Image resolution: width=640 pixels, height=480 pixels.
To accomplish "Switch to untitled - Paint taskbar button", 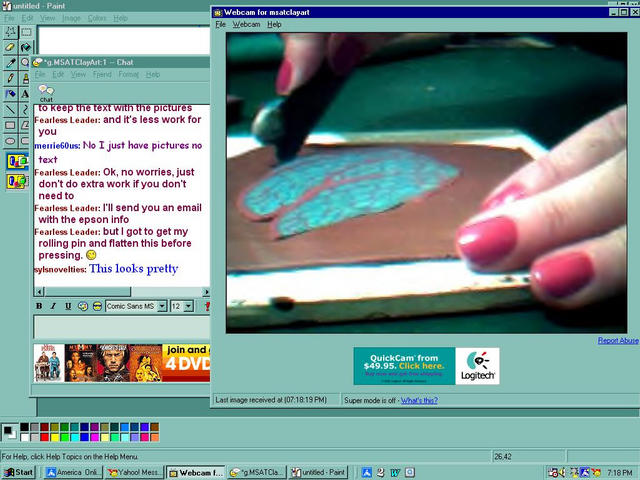I will [x=319, y=472].
